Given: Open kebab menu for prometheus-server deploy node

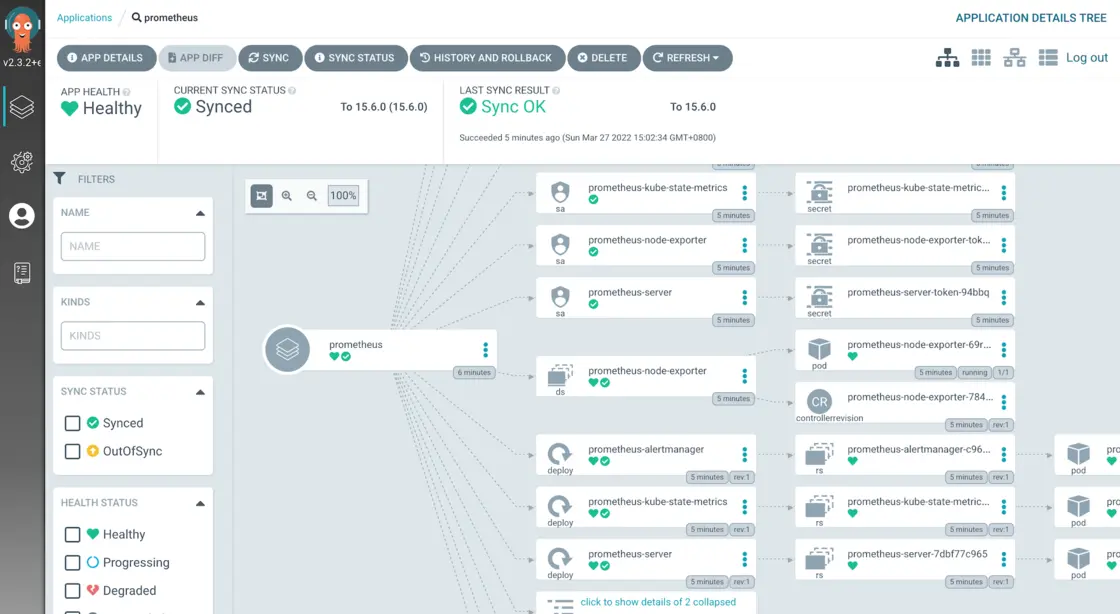Looking at the screenshot, I should [x=744, y=559].
